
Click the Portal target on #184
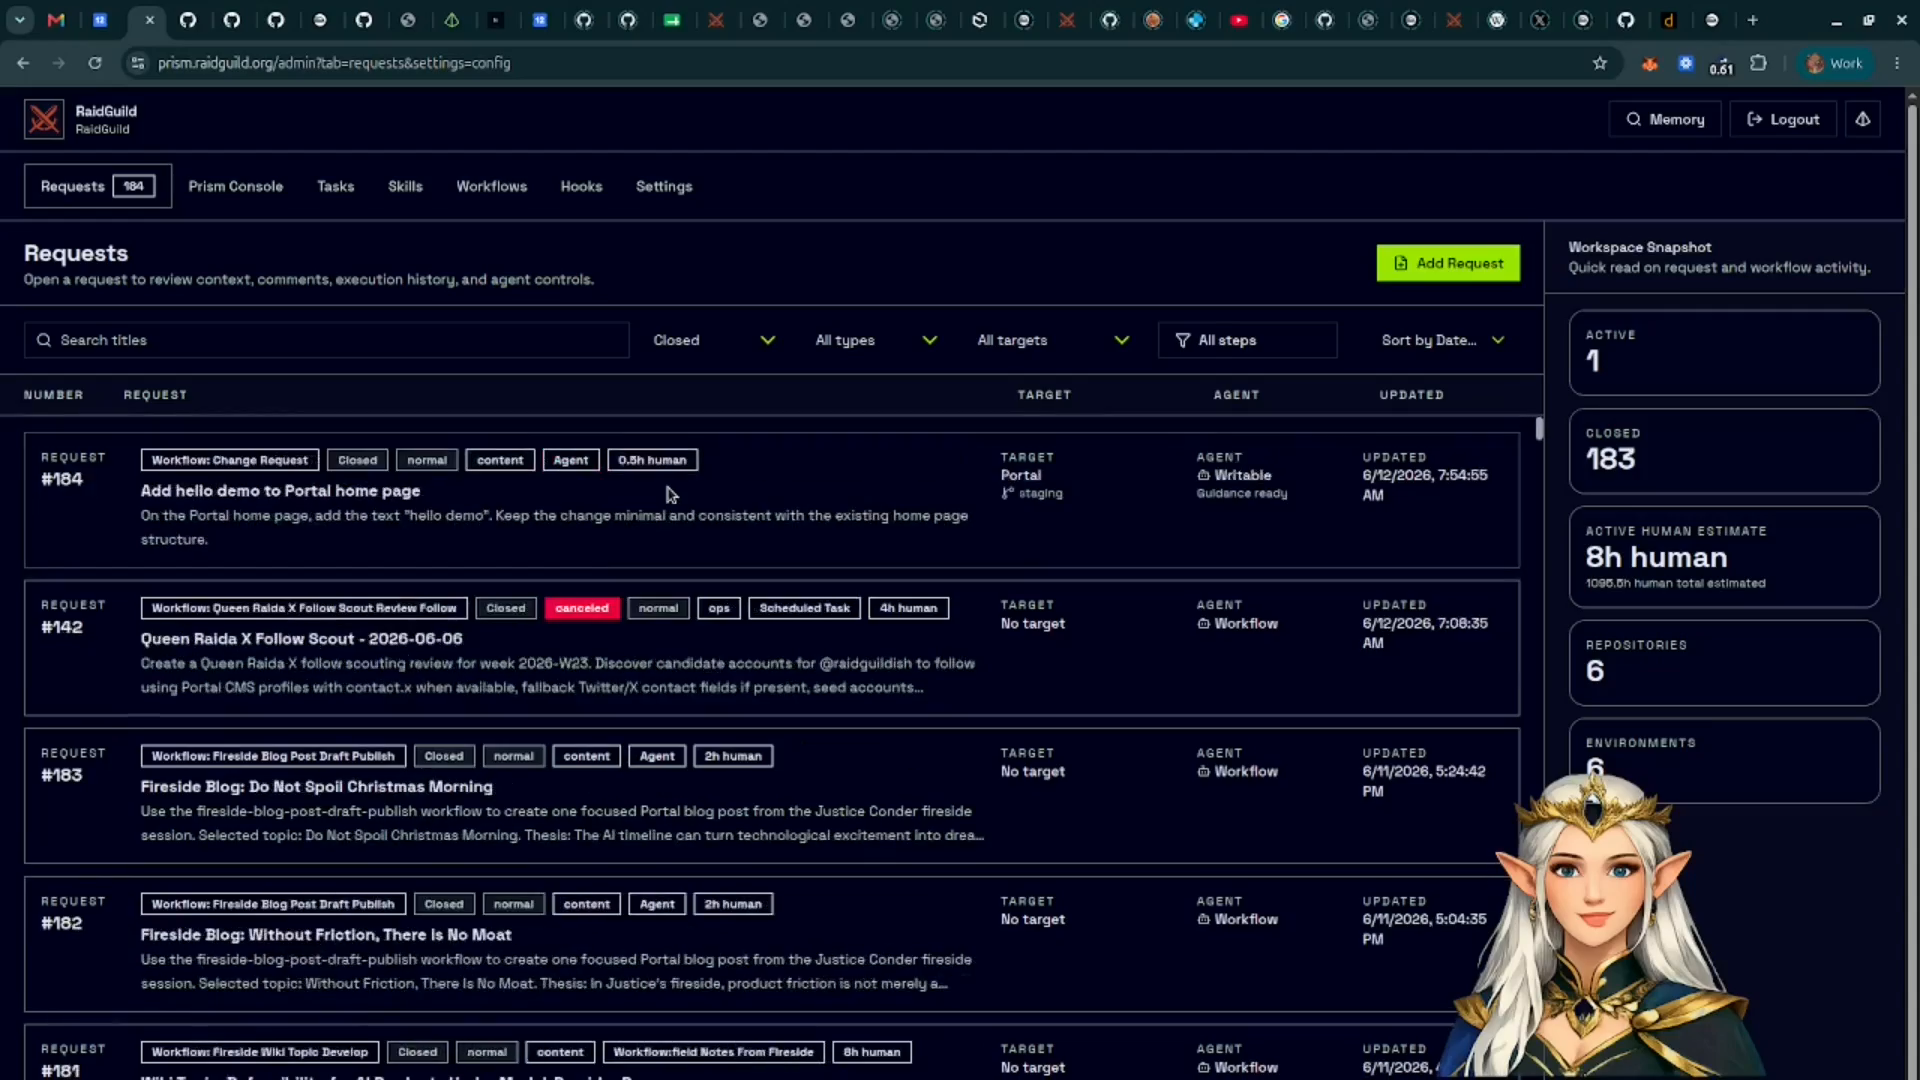tap(1021, 476)
